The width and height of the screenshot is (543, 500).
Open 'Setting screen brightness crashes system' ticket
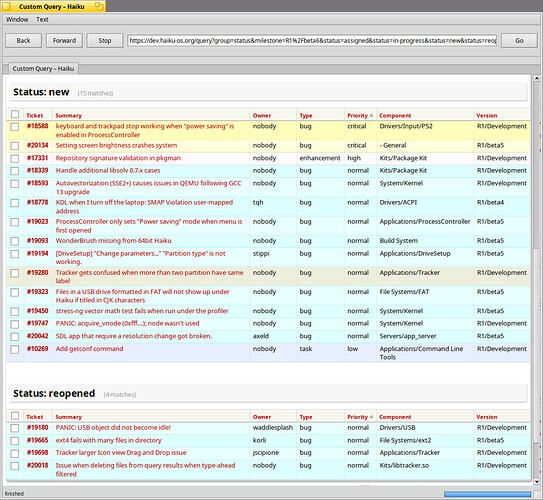116,145
